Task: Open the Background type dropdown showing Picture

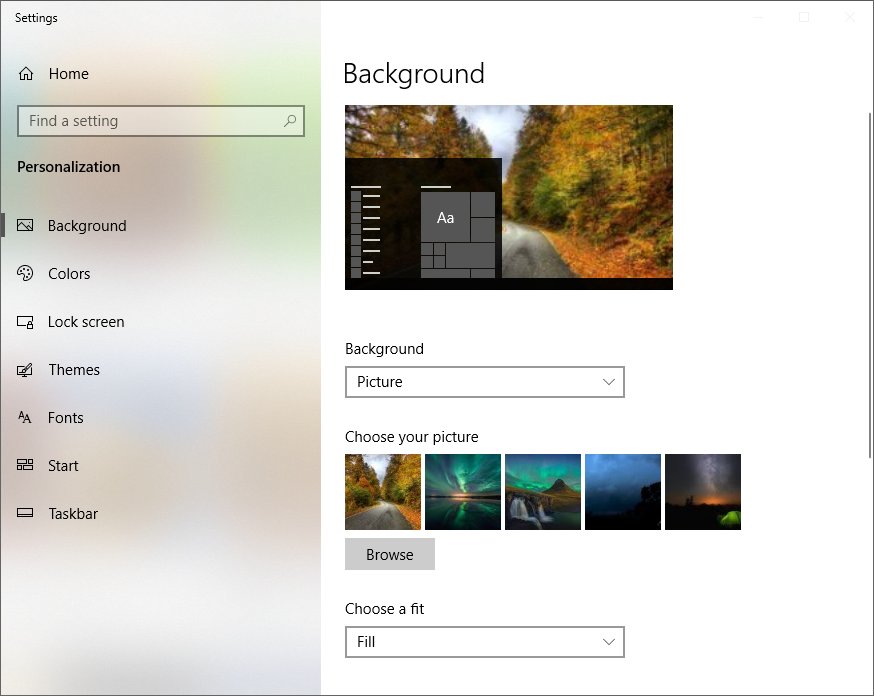Action: click(x=484, y=382)
